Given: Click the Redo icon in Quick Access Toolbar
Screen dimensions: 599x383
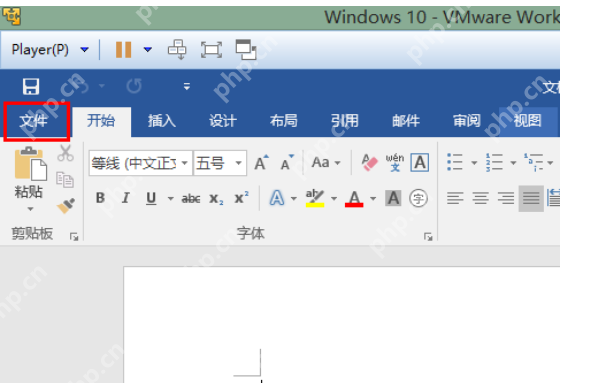Looking at the screenshot, I should (134, 86).
